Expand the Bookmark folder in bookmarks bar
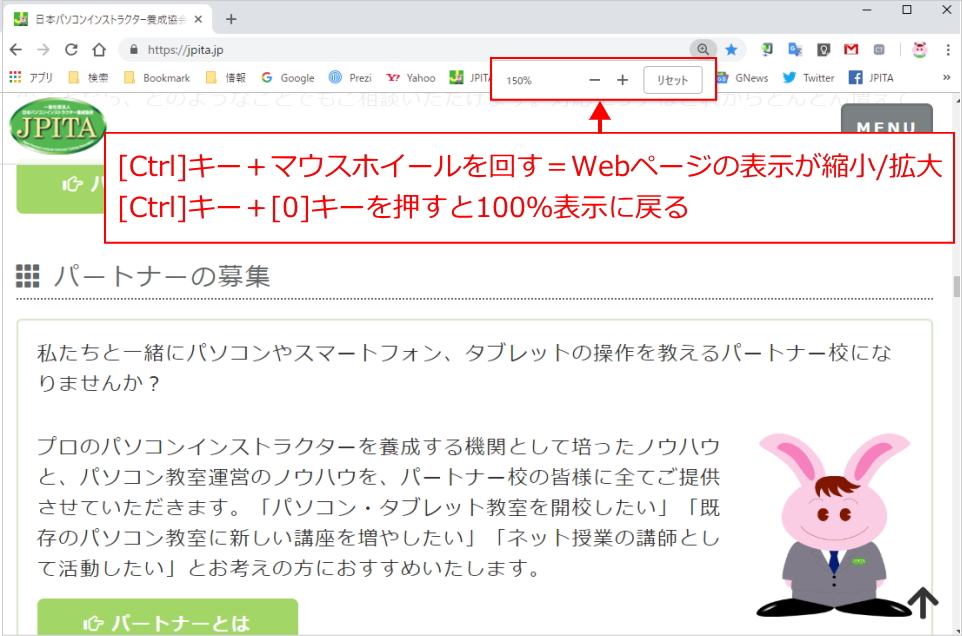The width and height of the screenshot is (962, 636). coord(156,77)
